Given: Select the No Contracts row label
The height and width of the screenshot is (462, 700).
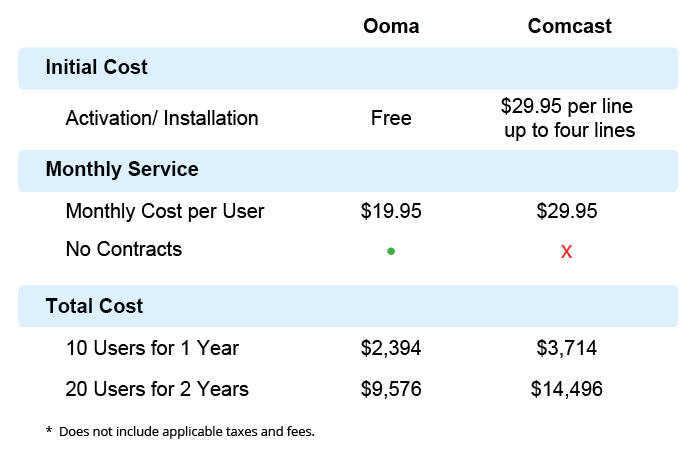Looking at the screenshot, I should coord(124,249).
